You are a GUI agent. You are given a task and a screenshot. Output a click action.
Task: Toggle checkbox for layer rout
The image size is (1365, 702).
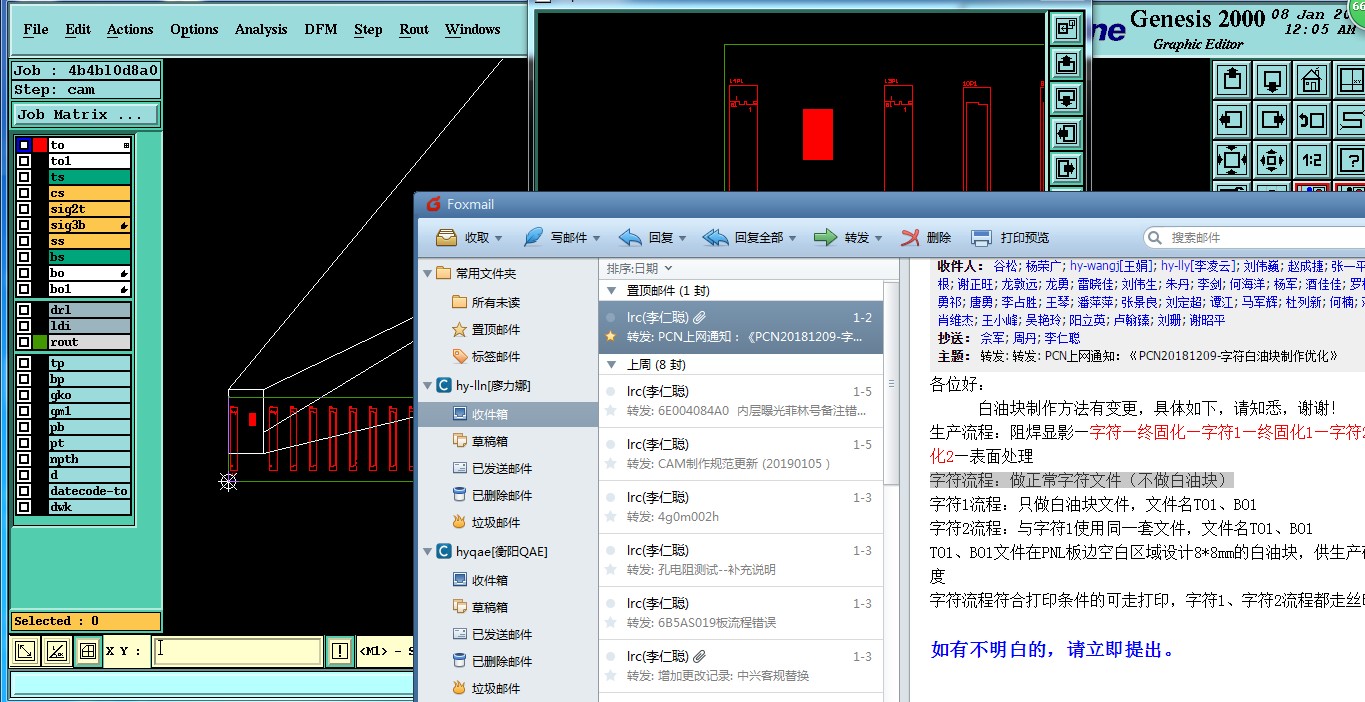24,342
